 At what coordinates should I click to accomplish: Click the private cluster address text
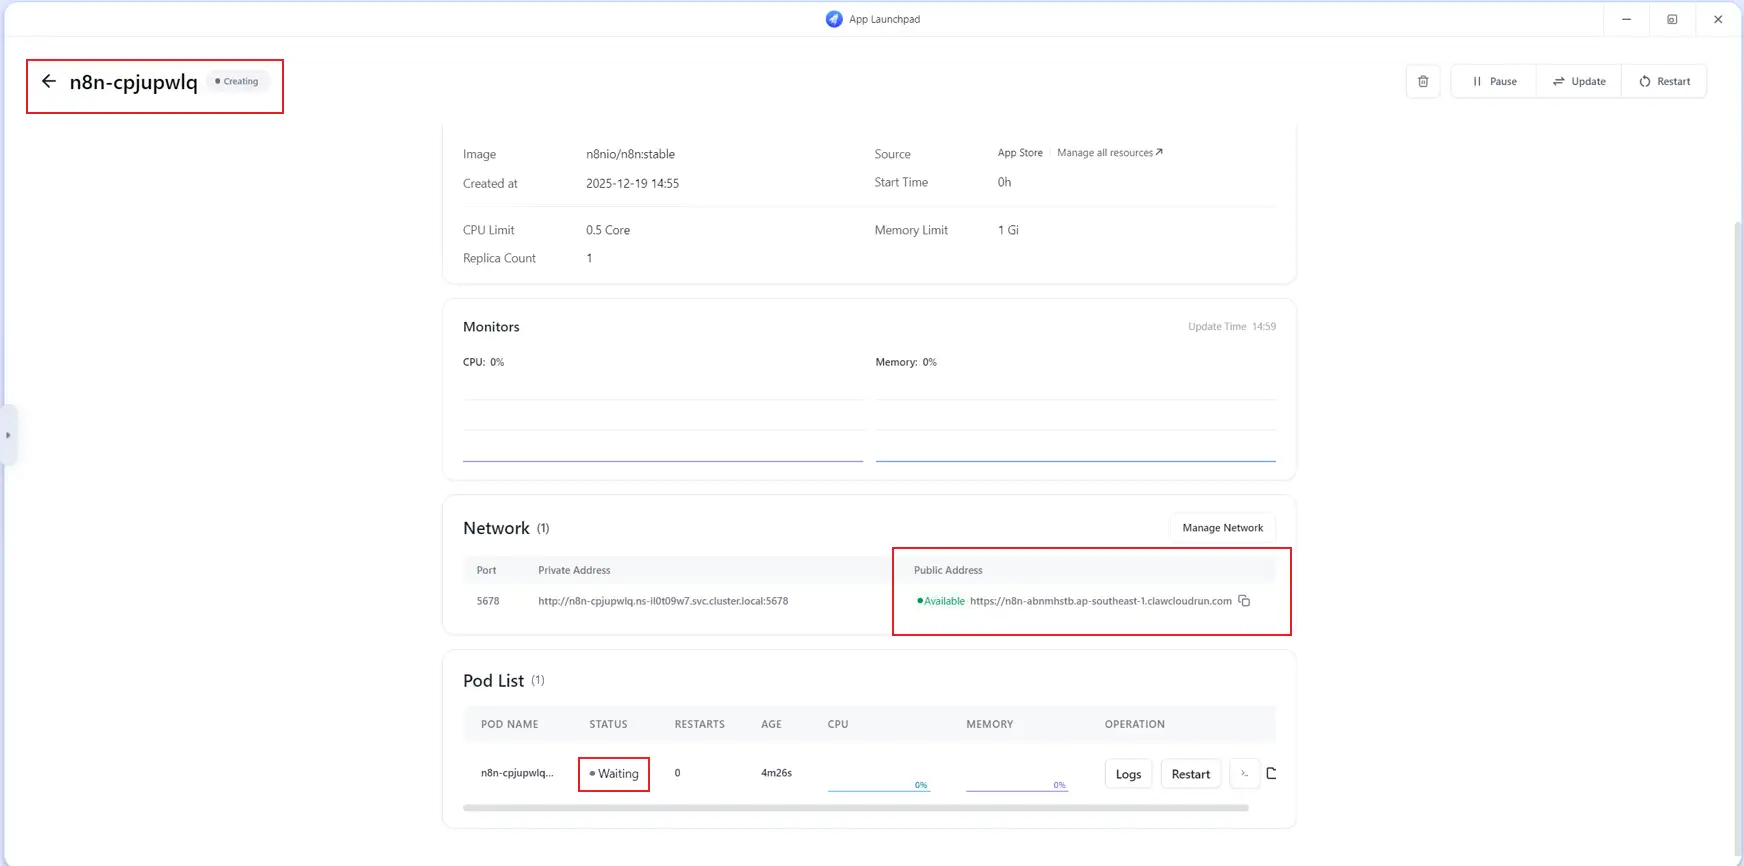662,601
